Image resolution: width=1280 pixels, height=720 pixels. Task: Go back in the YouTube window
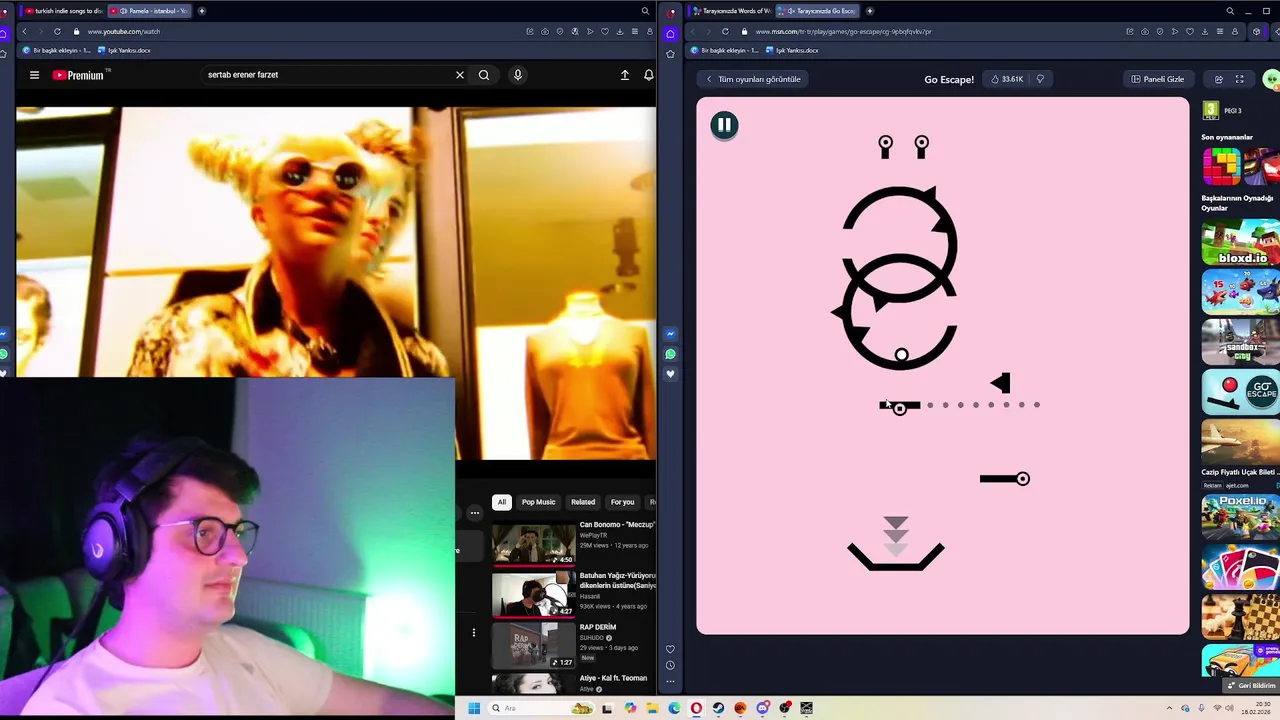(24, 31)
